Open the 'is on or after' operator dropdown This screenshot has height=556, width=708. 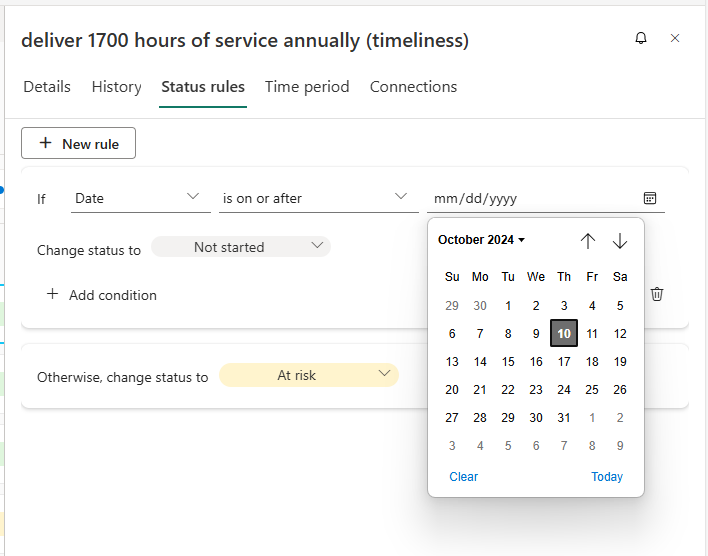coord(317,198)
